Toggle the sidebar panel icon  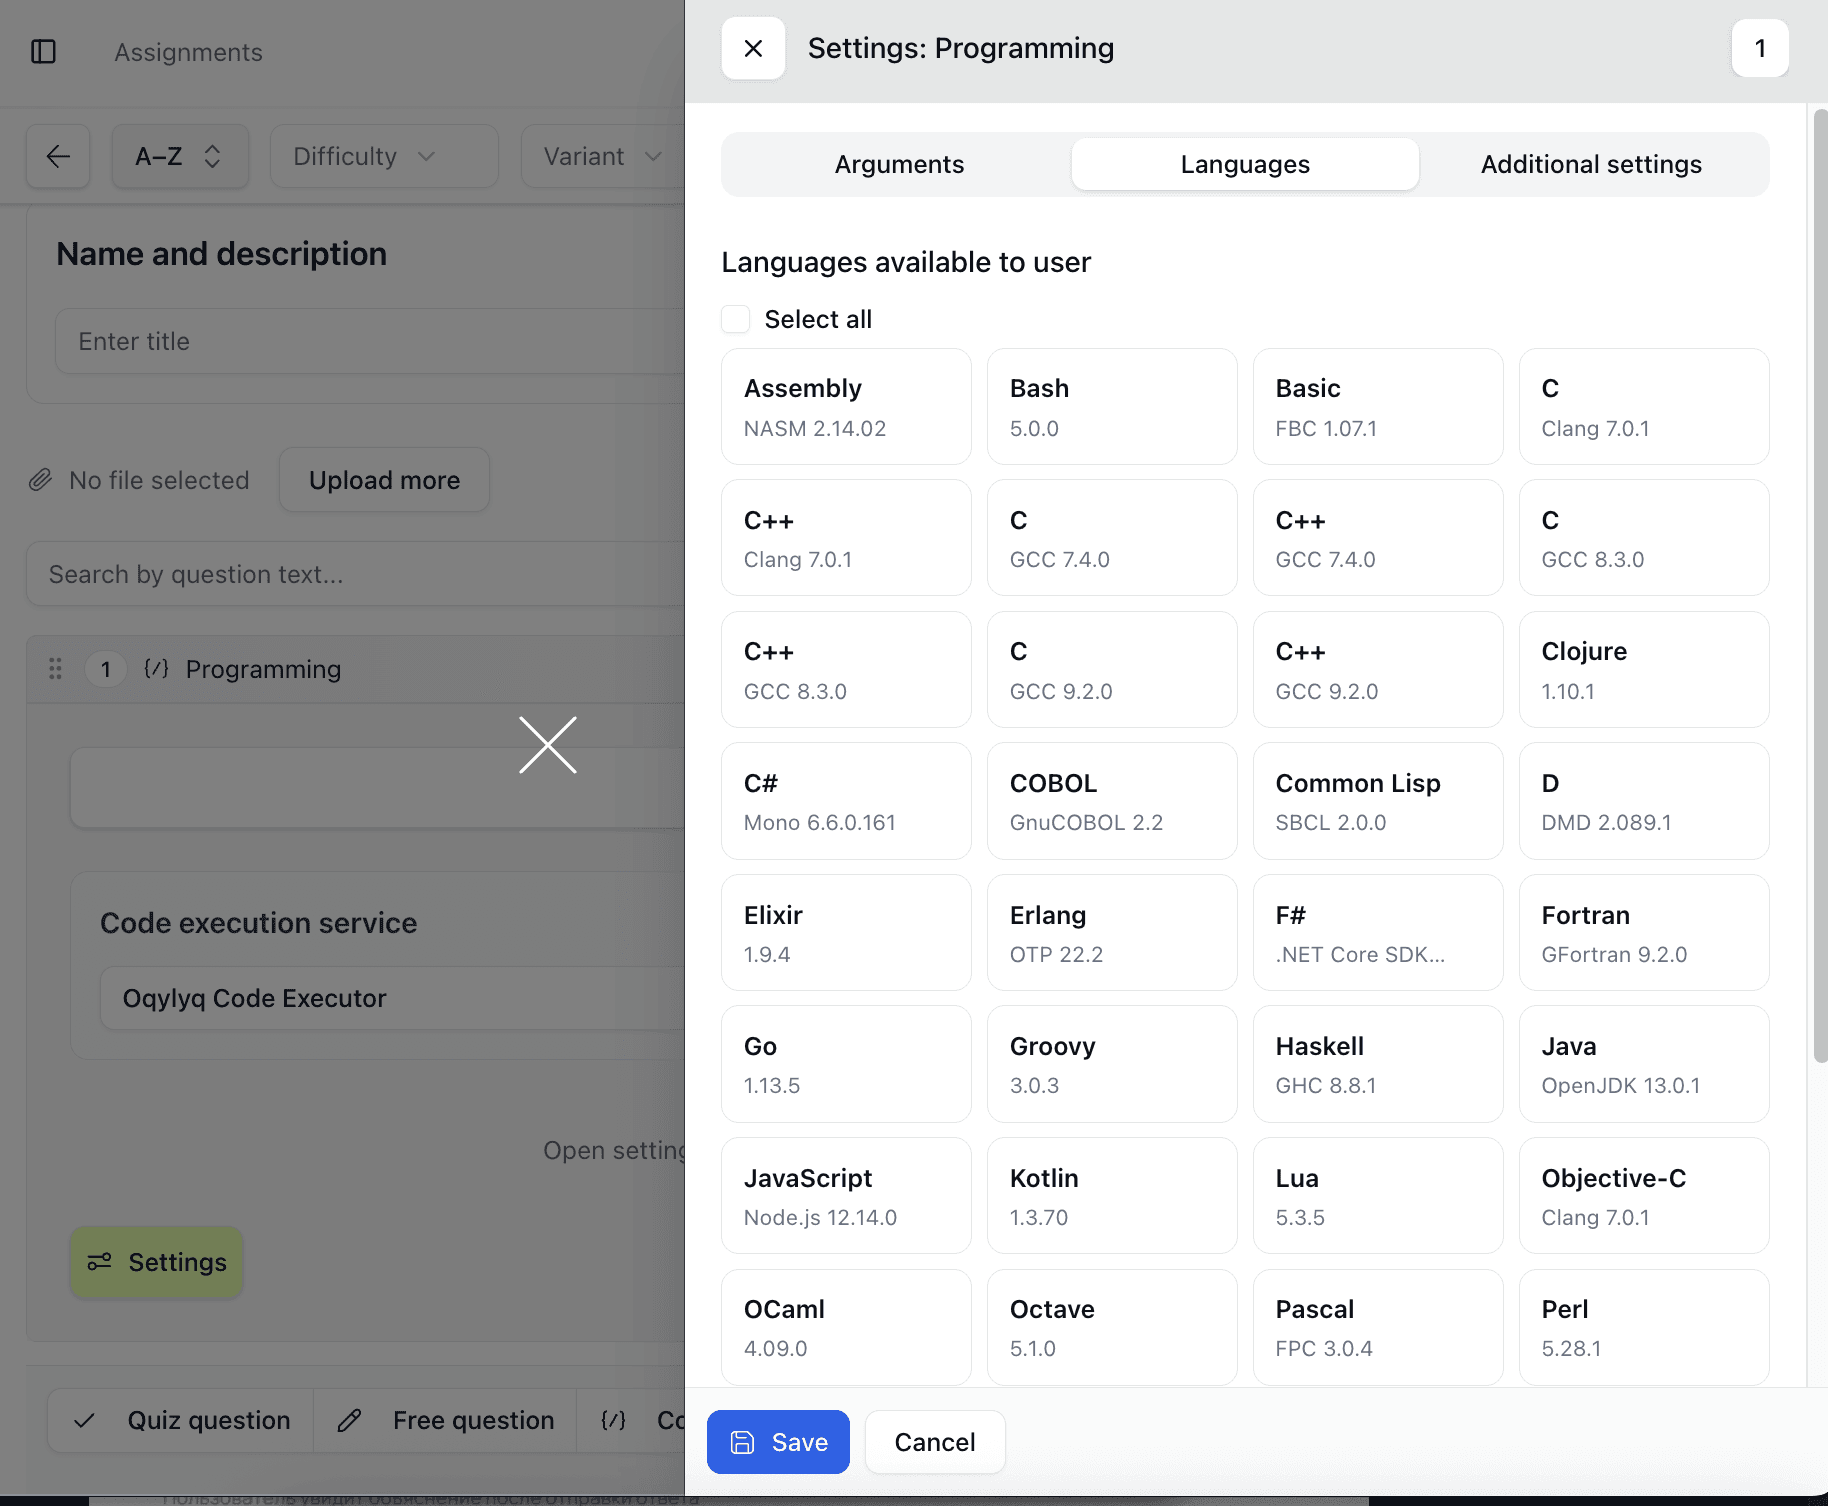[44, 52]
